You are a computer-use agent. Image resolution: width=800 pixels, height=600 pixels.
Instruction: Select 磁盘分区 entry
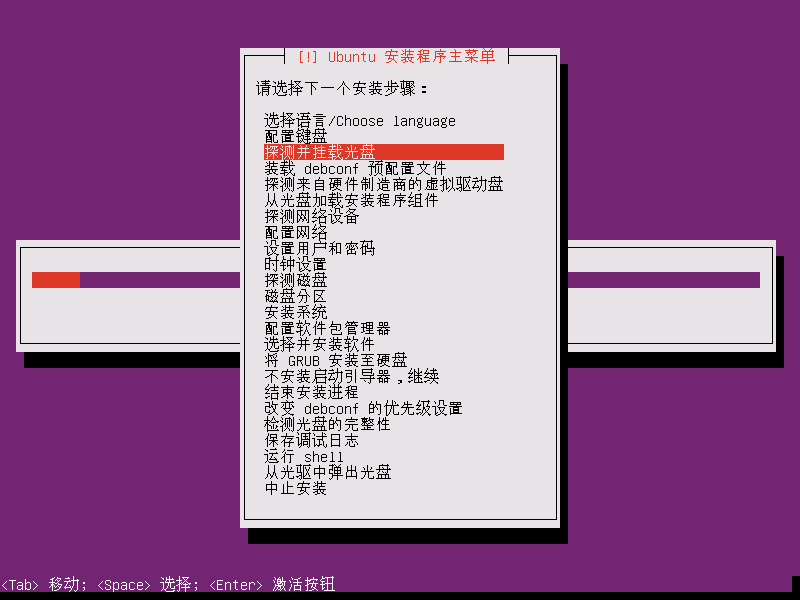295,296
